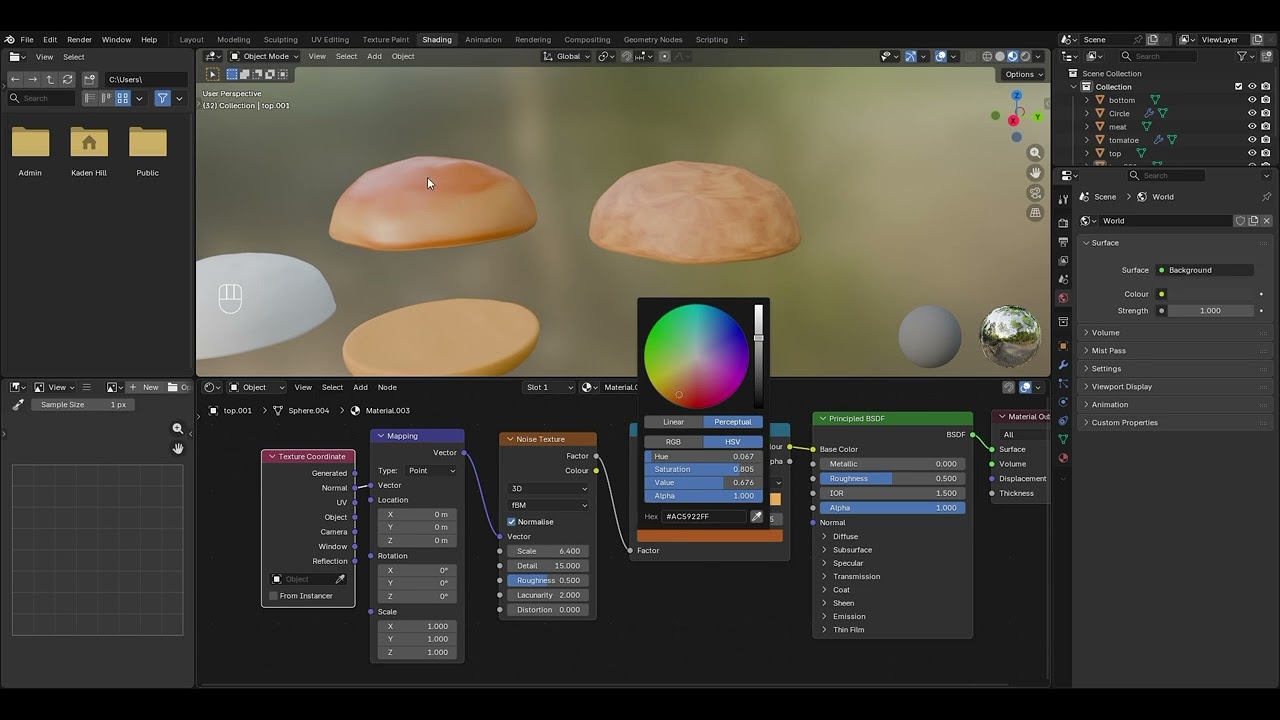Click the Hex colour value field
Image resolution: width=1280 pixels, height=720 pixels.
click(705, 517)
